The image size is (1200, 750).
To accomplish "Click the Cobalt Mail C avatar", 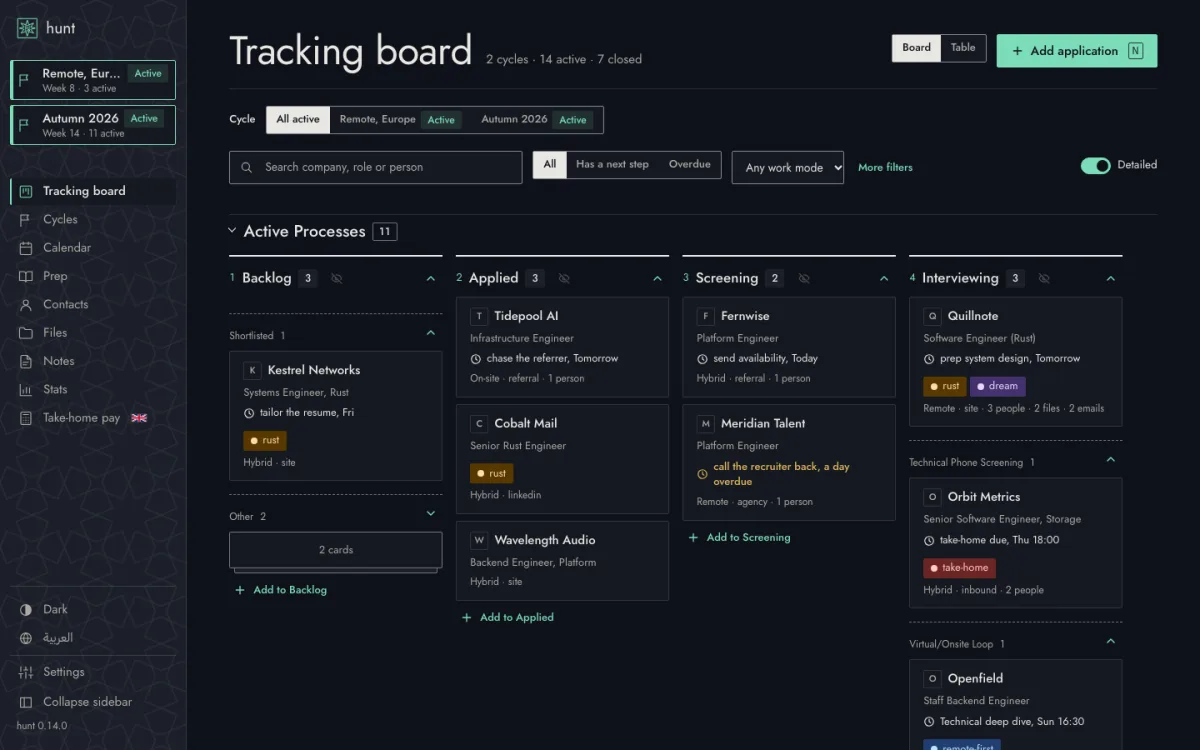I will coord(479,424).
